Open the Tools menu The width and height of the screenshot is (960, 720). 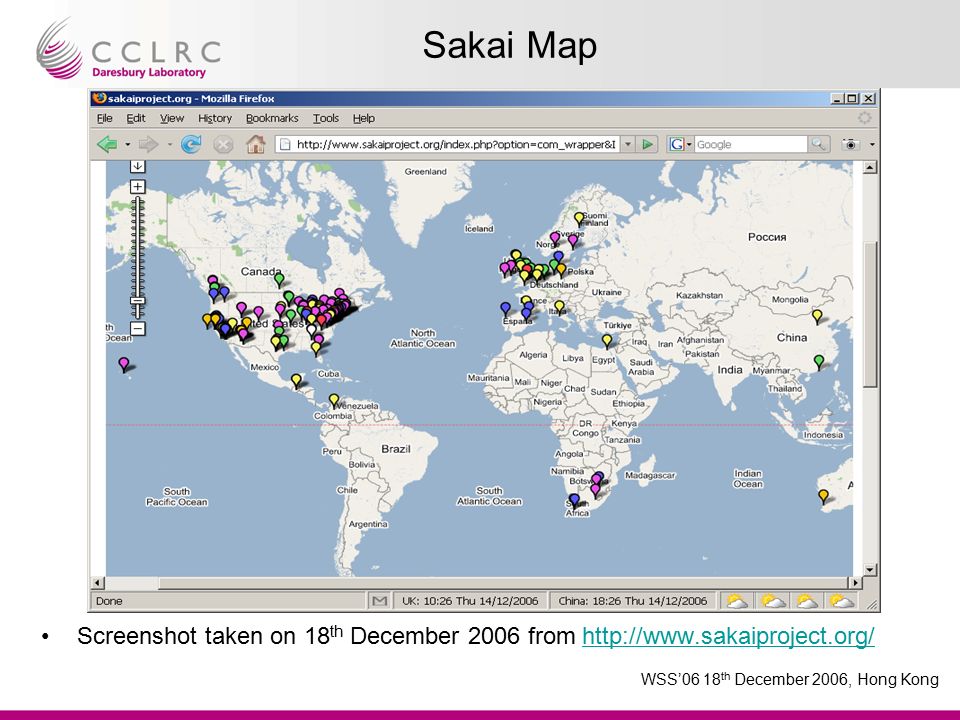click(x=326, y=118)
